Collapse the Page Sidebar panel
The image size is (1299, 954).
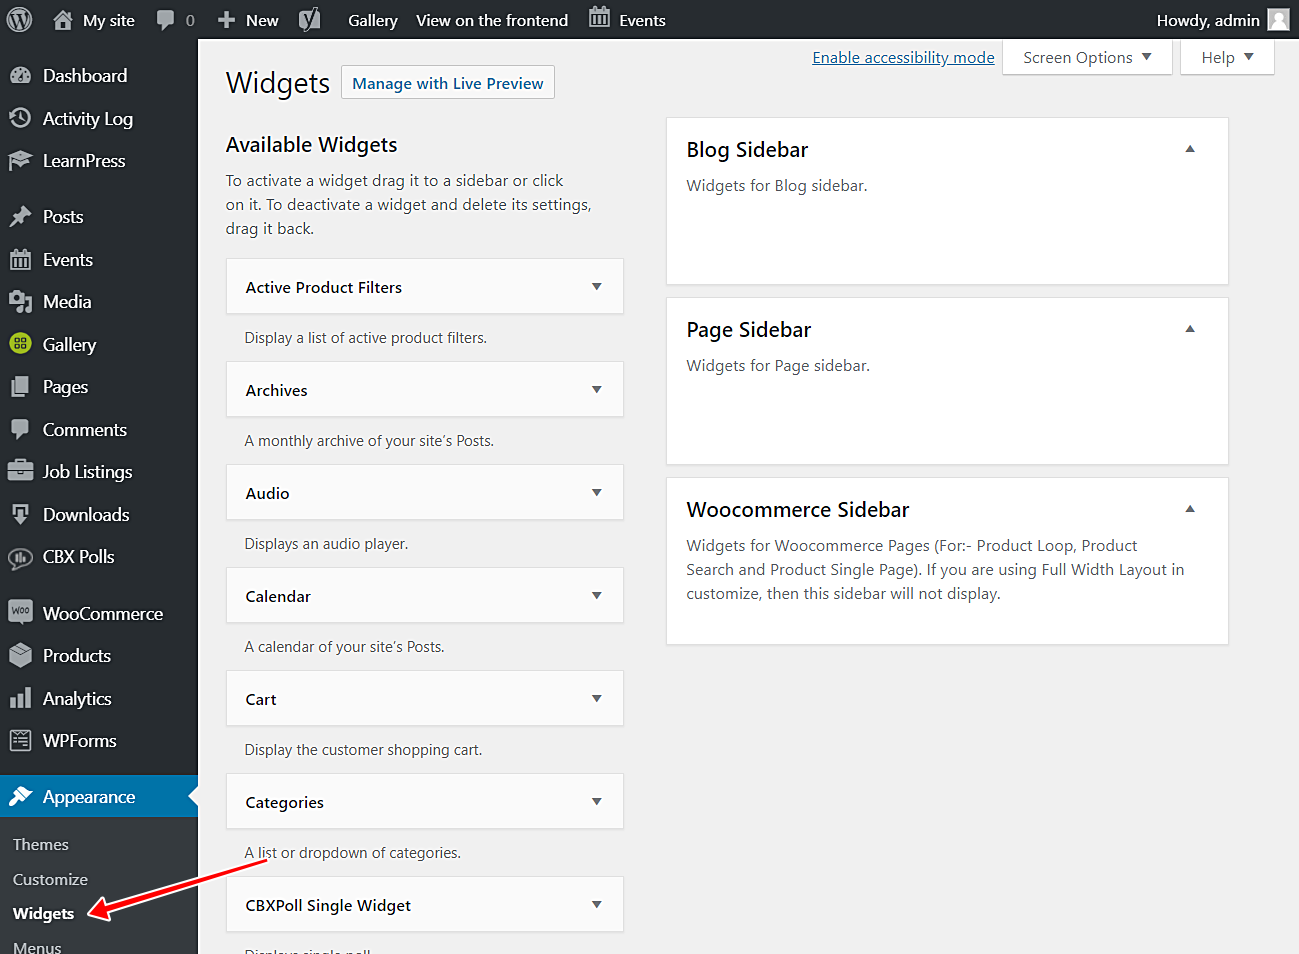1189,328
